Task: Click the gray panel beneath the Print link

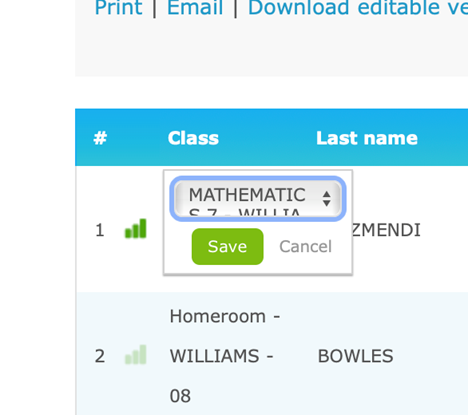Action: [271, 47]
